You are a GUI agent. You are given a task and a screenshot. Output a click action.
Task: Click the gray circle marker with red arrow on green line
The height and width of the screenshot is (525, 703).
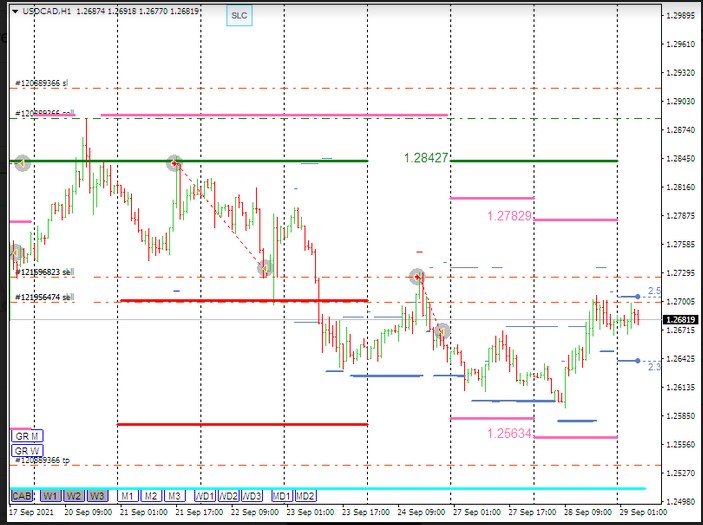click(x=174, y=162)
